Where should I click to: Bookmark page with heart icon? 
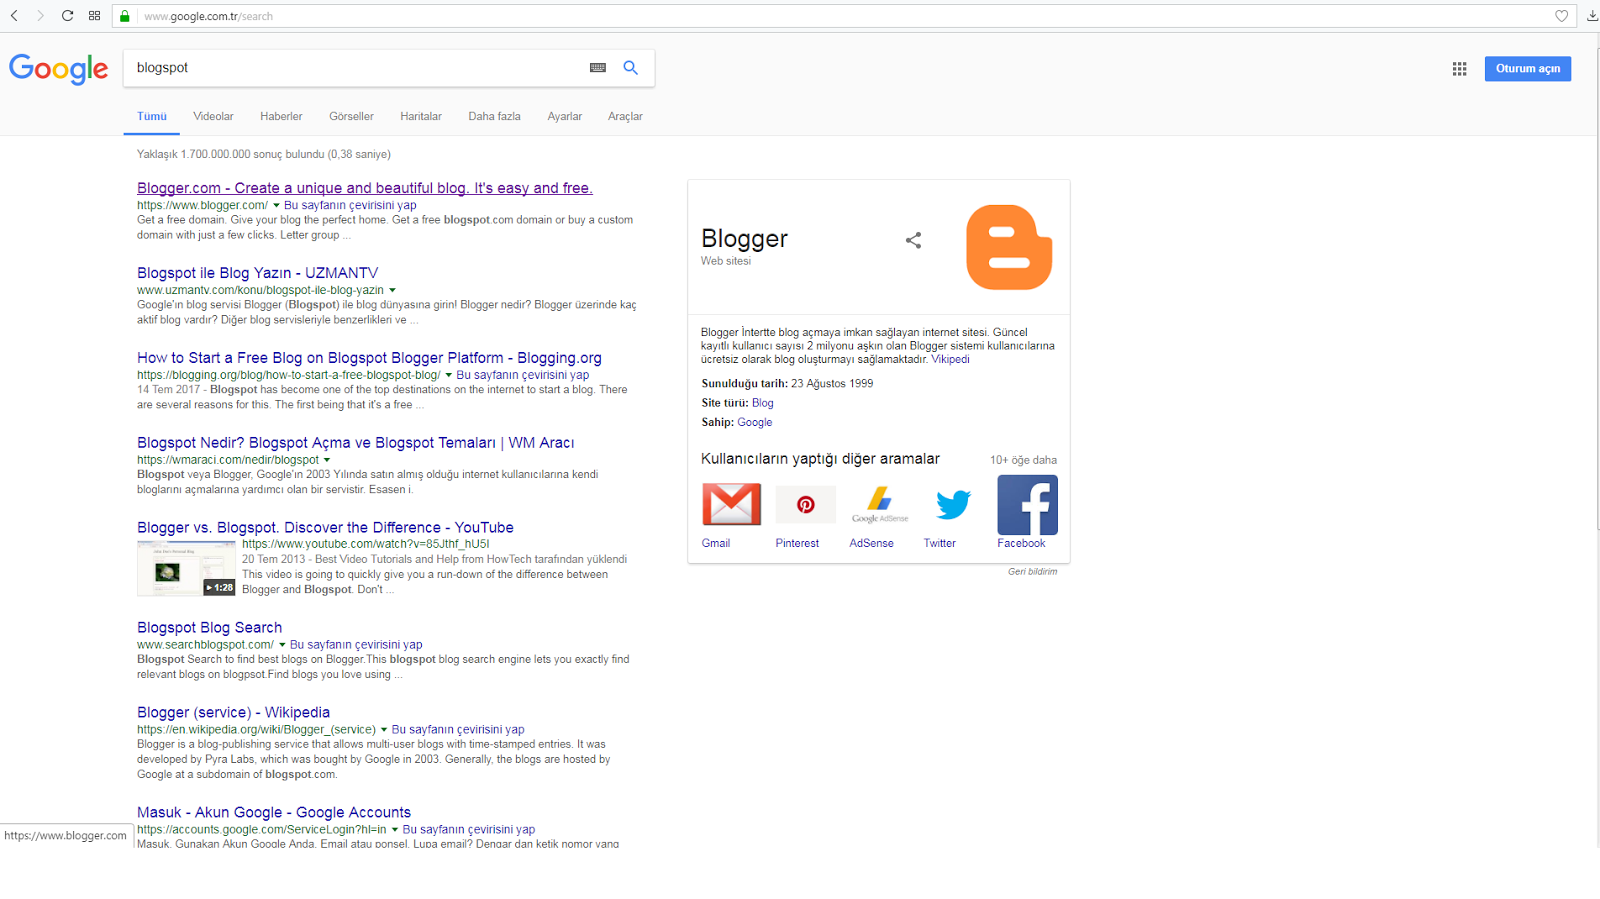(x=1562, y=16)
